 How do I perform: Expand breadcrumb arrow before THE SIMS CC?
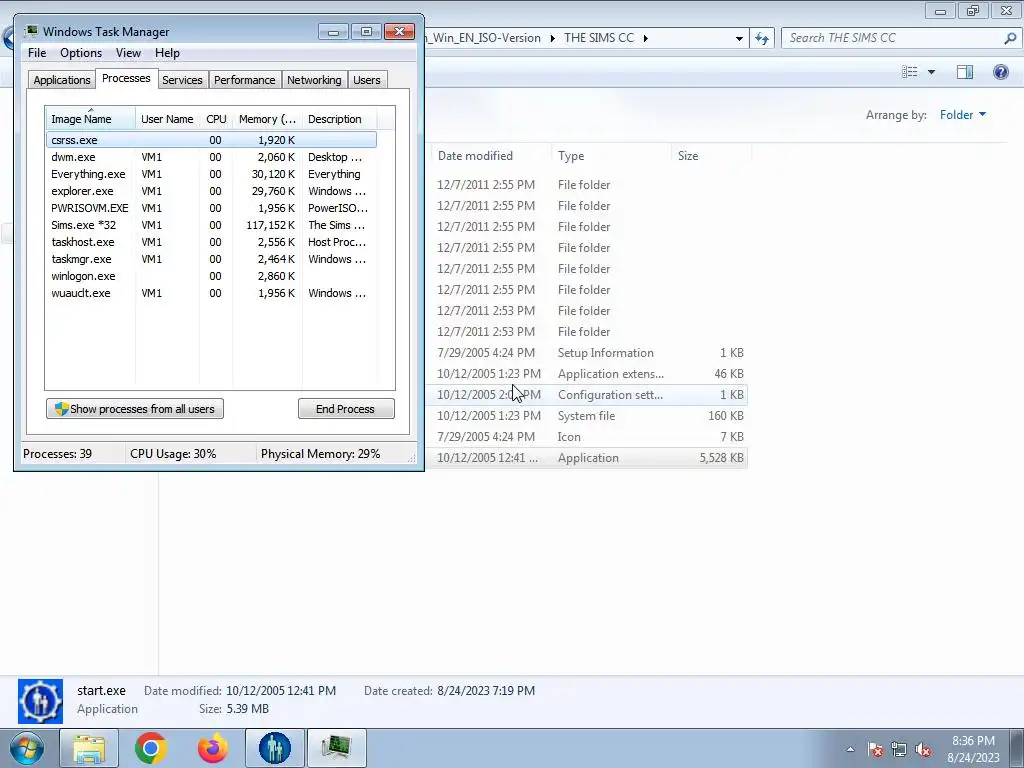click(x=552, y=38)
